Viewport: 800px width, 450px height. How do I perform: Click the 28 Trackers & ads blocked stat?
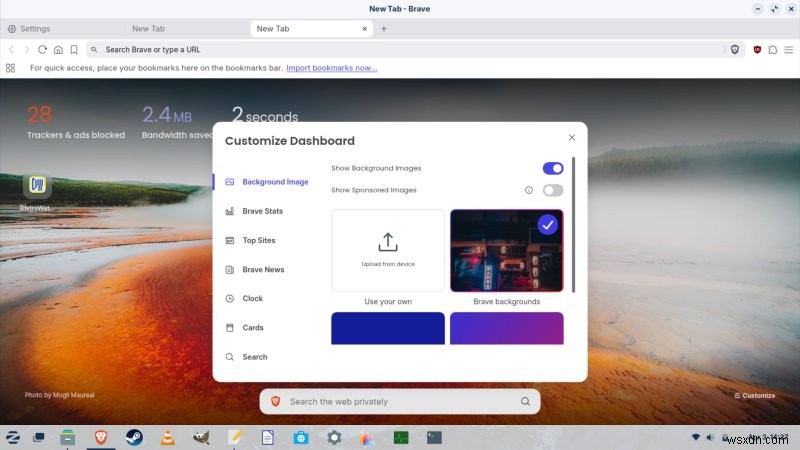[x=76, y=122]
